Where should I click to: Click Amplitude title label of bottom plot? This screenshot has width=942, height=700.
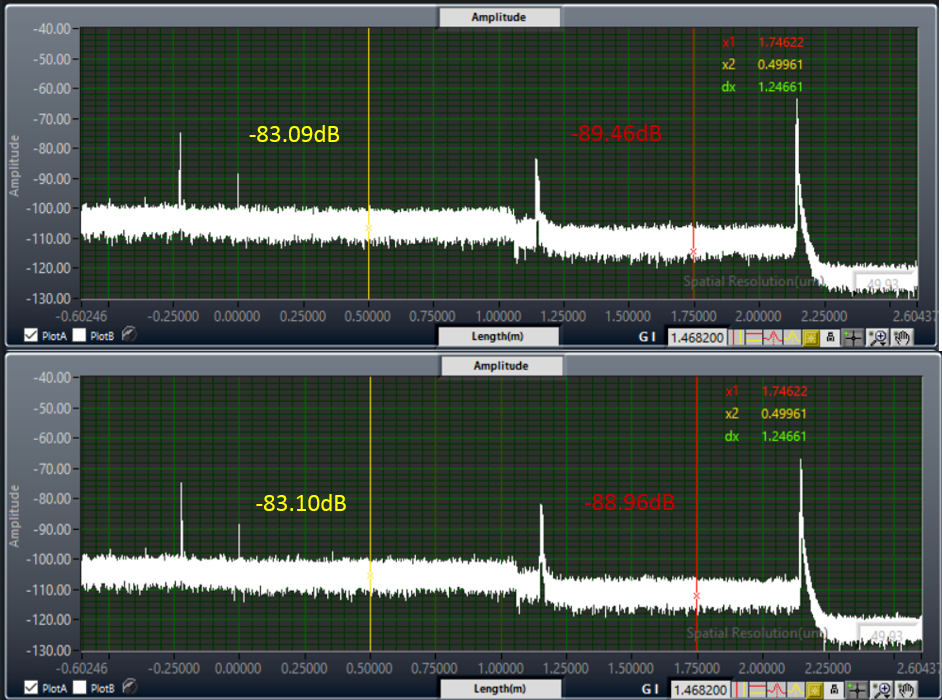click(x=501, y=365)
